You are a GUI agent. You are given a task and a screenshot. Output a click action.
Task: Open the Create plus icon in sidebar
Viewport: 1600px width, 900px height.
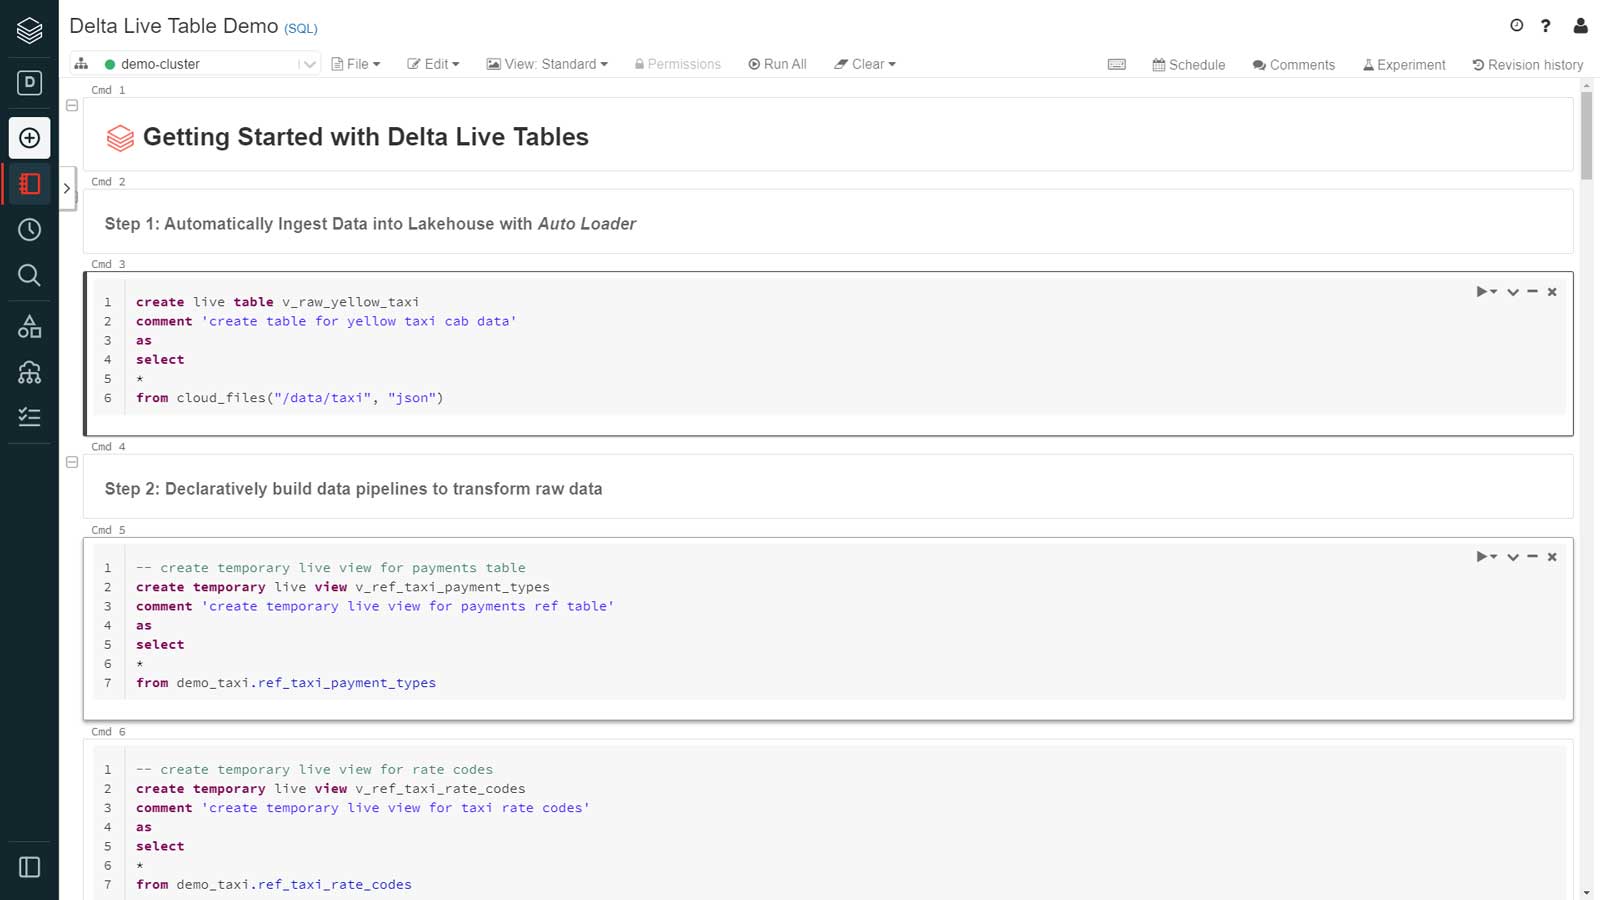pos(29,138)
